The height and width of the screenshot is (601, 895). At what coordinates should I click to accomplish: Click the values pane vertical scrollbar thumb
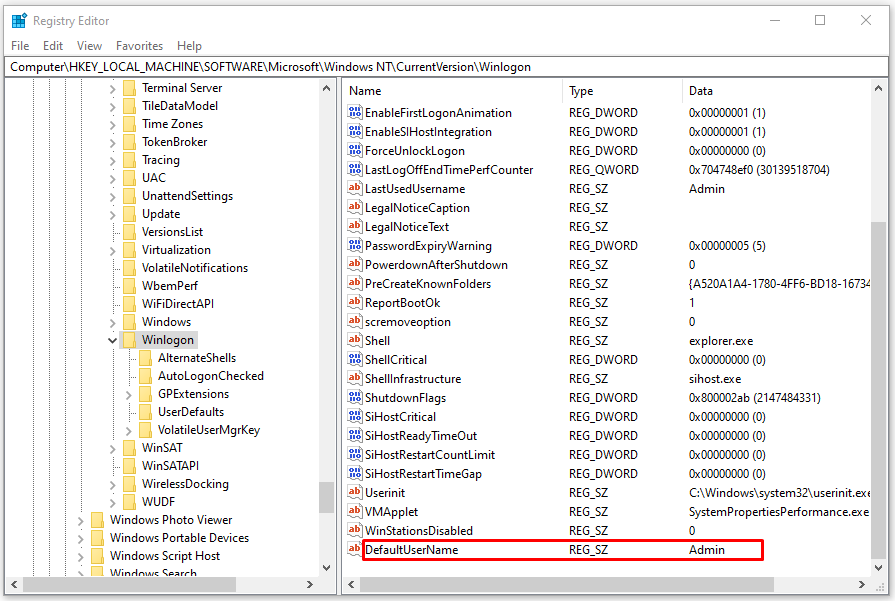[x=878, y=390]
